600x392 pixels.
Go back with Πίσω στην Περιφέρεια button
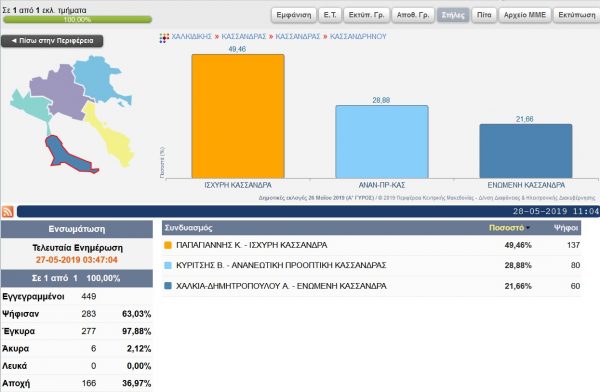coord(52,41)
